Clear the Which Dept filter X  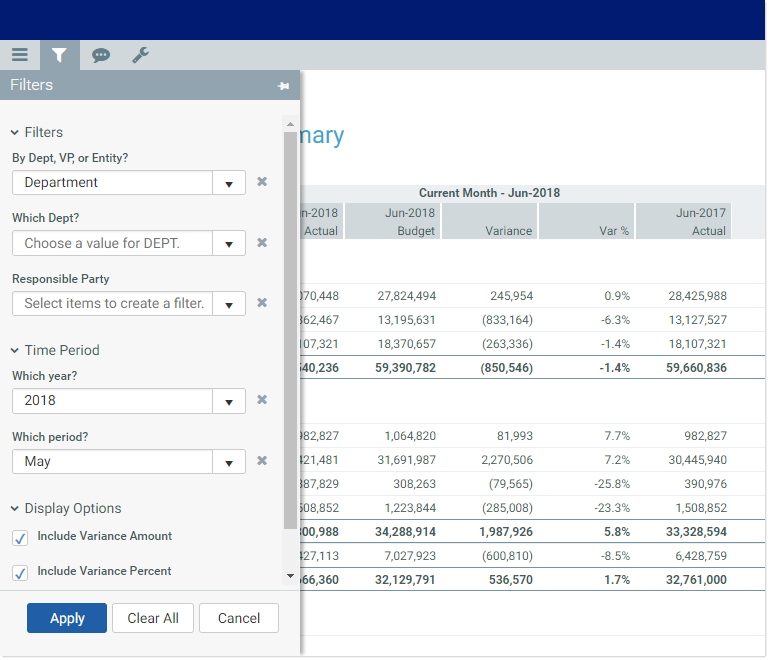click(262, 243)
